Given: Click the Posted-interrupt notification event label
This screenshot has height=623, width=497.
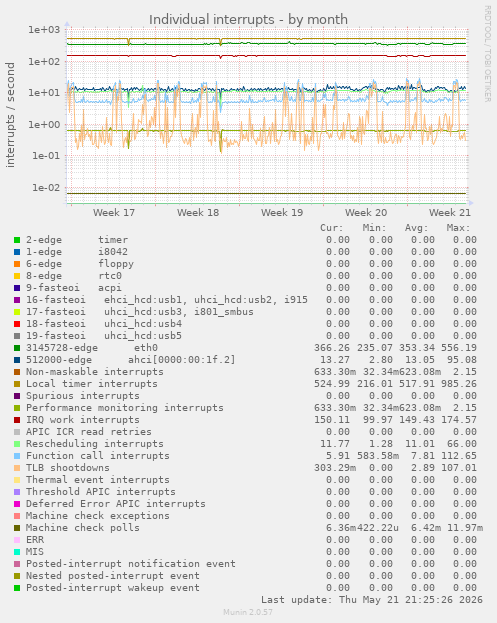Looking at the screenshot, I should [131, 564].
